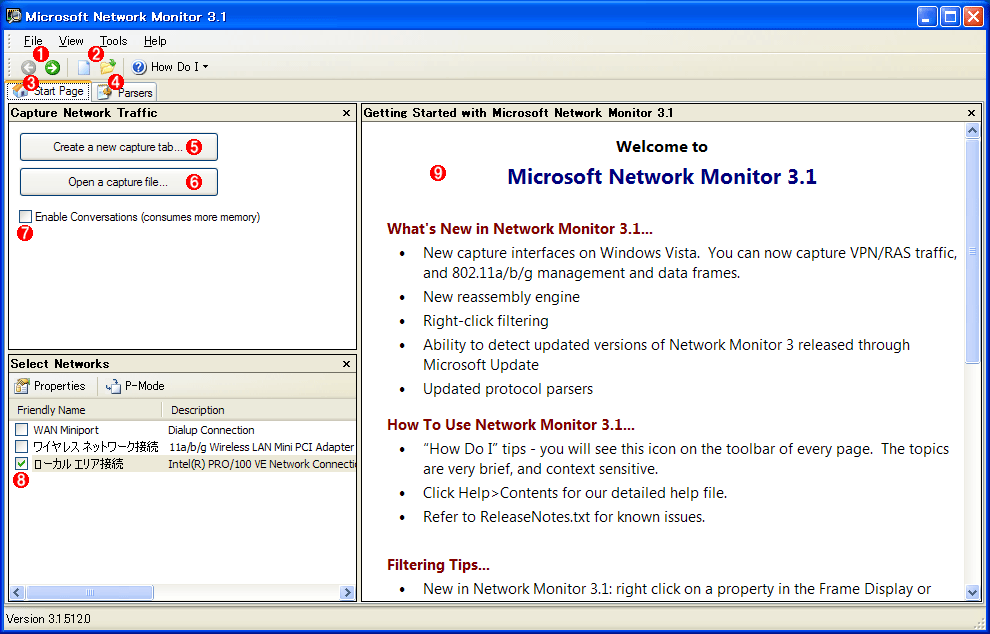Click the Refer to ReleaseNotes.txt bullet text
Screen dimensions: 990x634
pyautogui.click(x=564, y=517)
